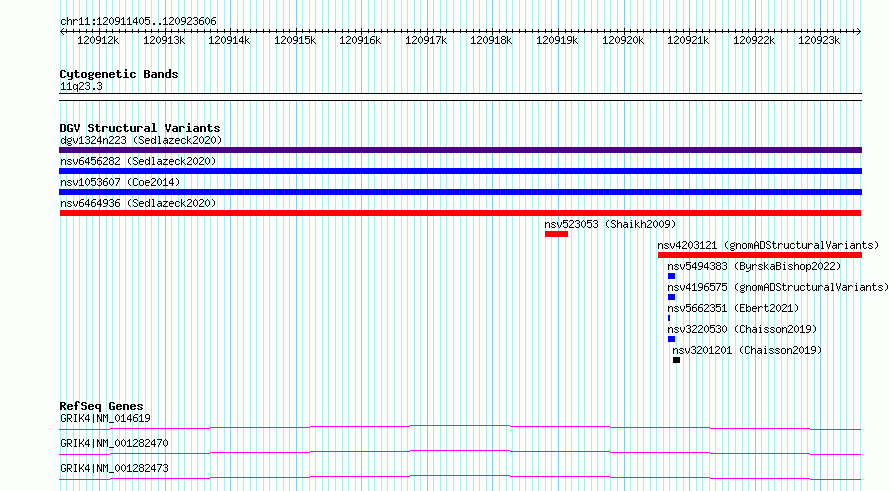
Task: Click the nsv3201201 (Chaisson2019) label
Action: tap(747, 350)
